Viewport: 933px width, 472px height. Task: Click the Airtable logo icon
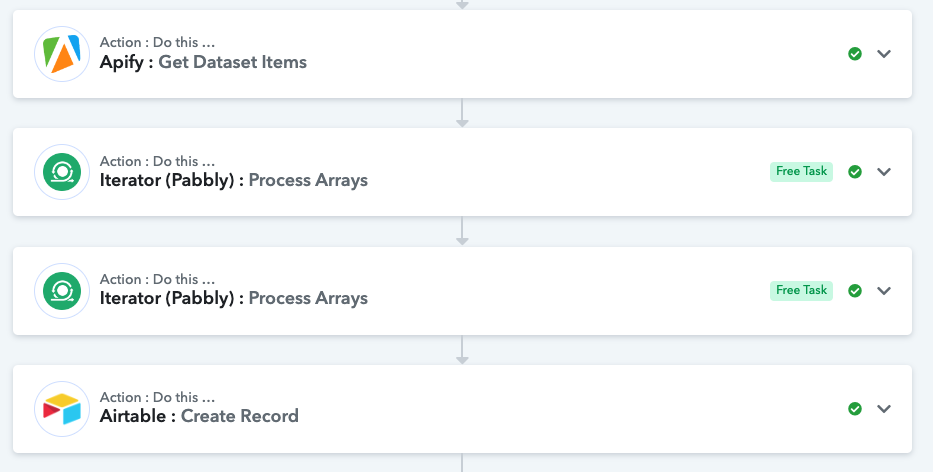tap(62, 409)
